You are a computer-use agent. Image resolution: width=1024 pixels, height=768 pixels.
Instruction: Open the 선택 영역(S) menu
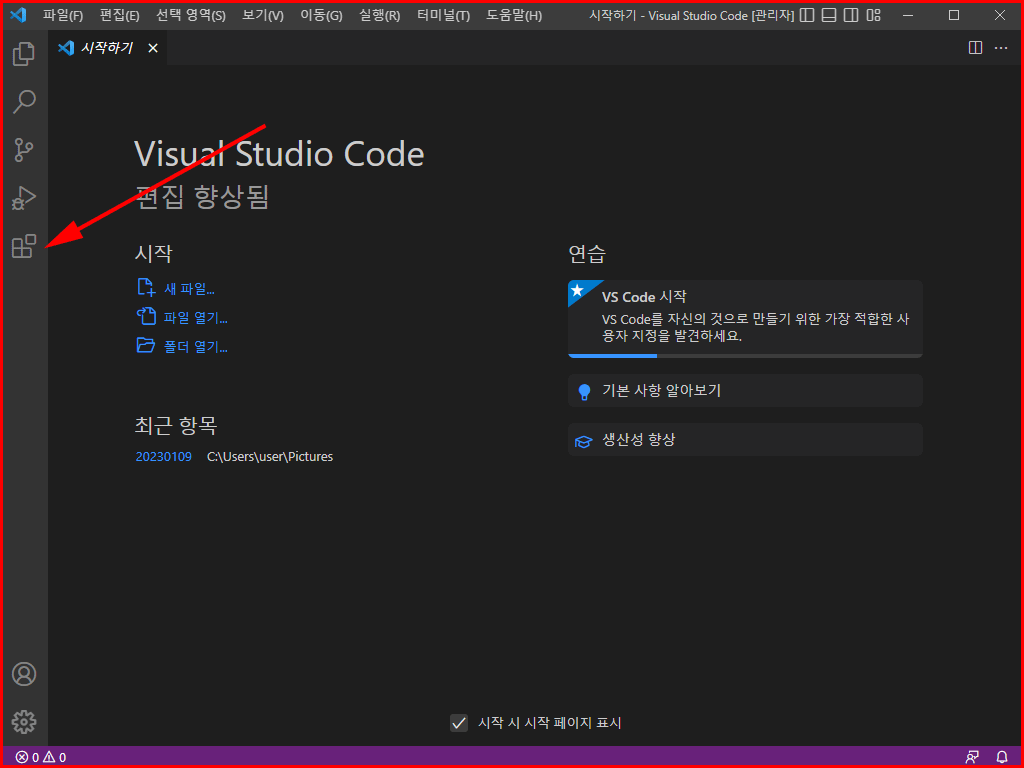tap(191, 15)
